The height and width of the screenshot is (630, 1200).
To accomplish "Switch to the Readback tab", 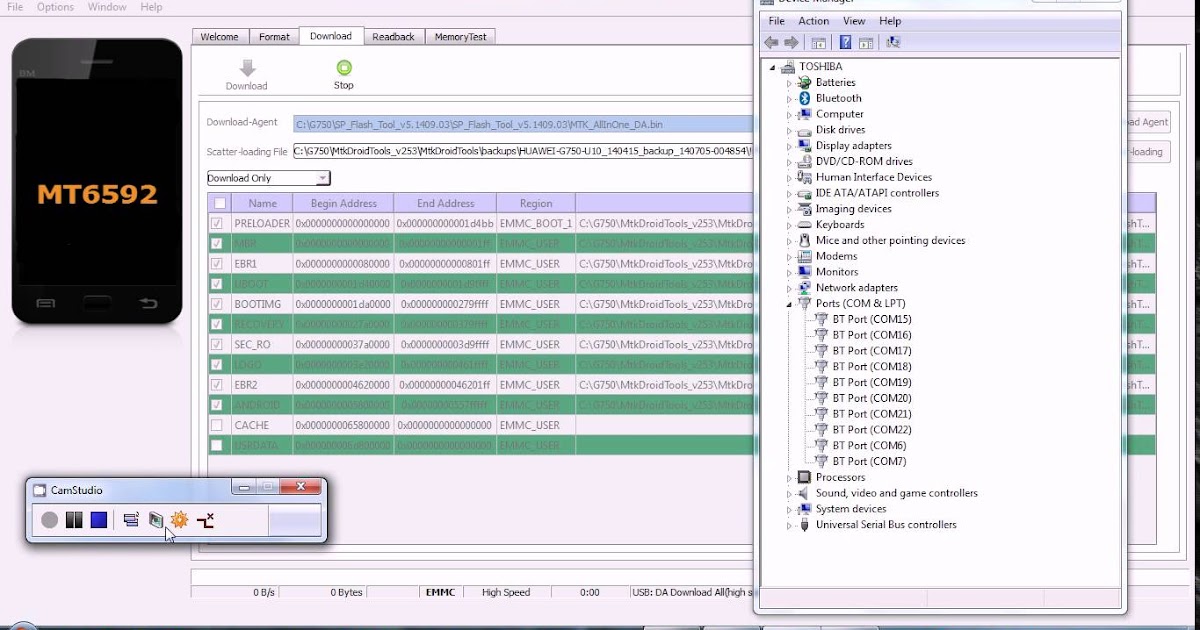I will click(393, 37).
